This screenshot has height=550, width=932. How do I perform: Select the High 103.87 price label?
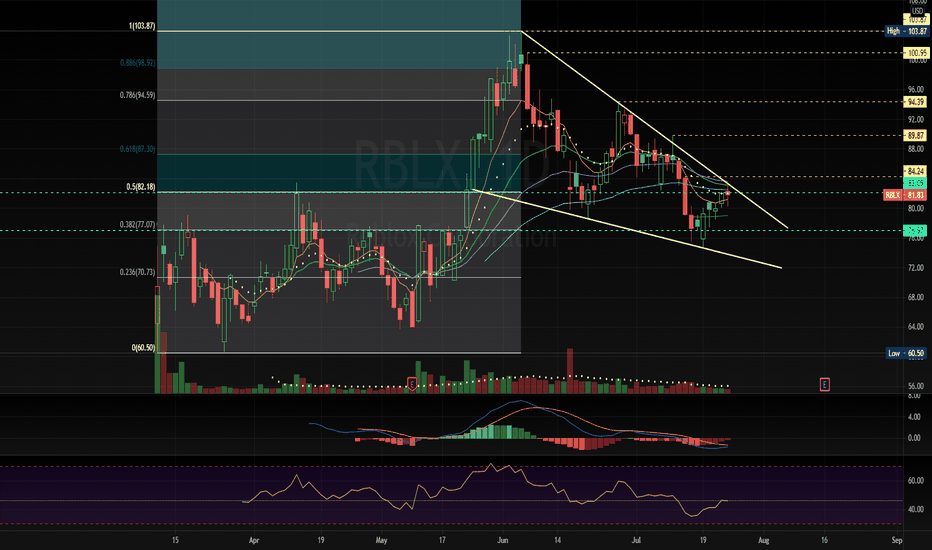pos(906,31)
